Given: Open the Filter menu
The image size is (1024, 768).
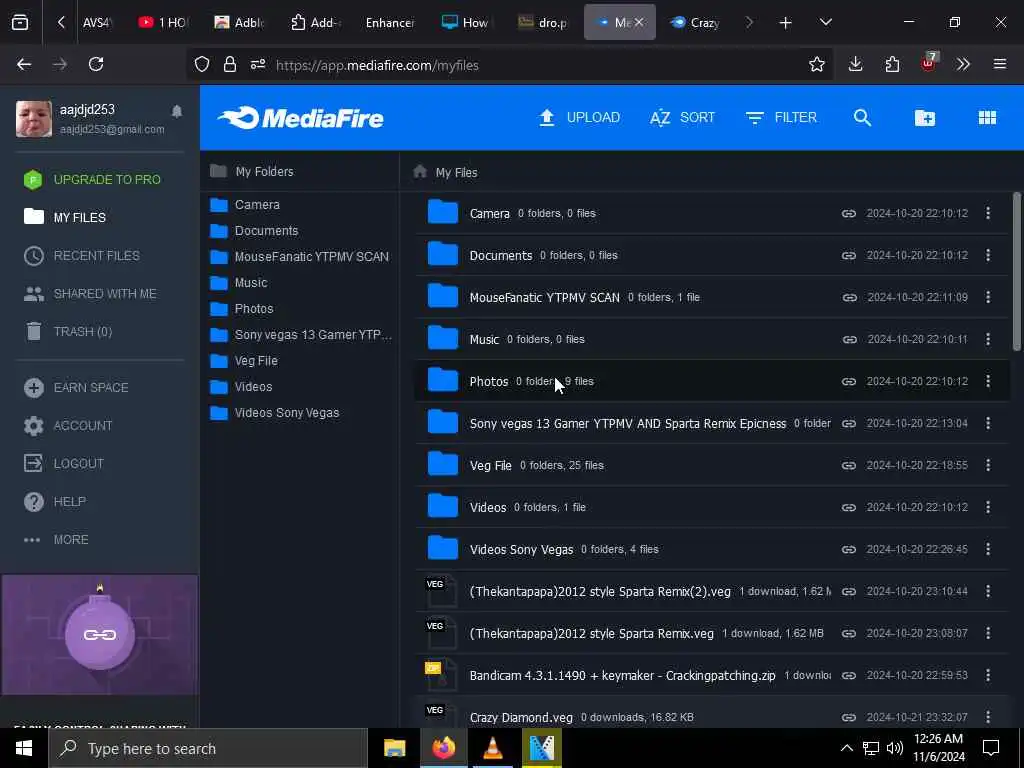Looking at the screenshot, I should (x=781, y=118).
